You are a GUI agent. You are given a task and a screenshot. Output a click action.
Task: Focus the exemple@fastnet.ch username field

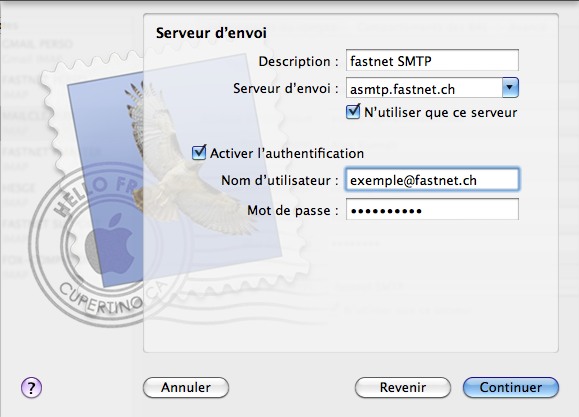tap(432, 180)
